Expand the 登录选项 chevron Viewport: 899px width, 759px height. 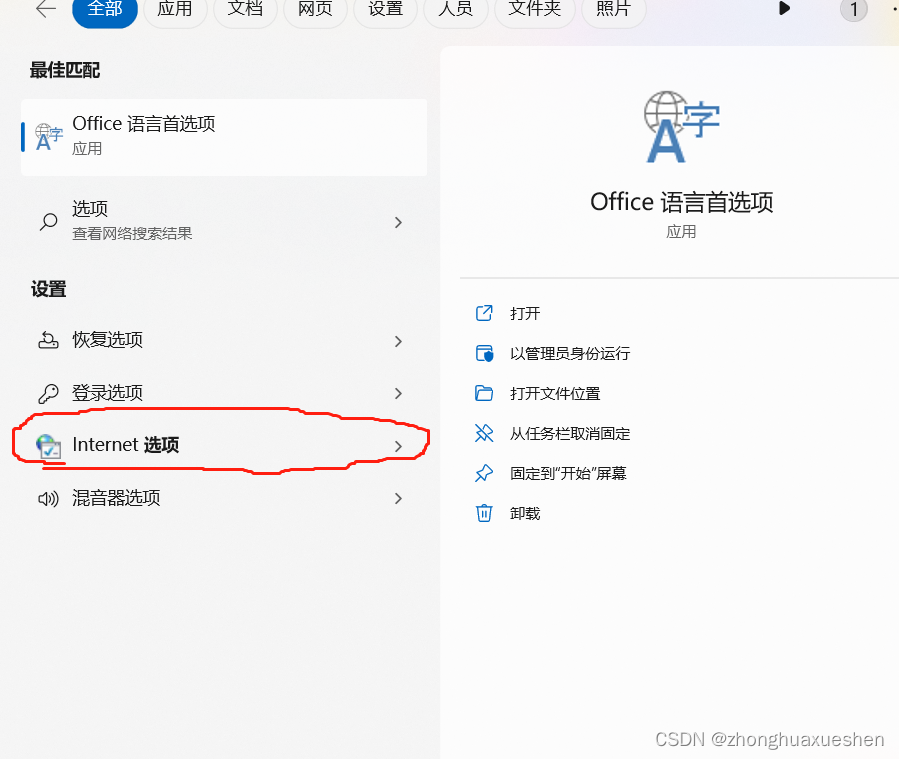coord(398,393)
